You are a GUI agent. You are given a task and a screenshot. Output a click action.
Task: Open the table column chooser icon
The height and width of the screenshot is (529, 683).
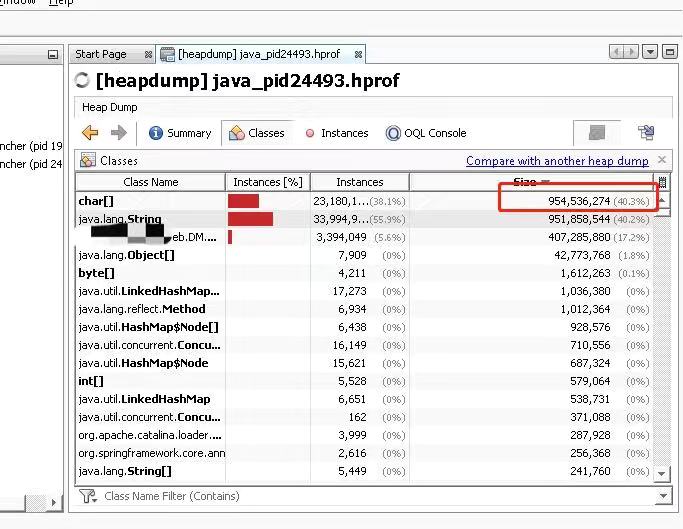(662, 182)
